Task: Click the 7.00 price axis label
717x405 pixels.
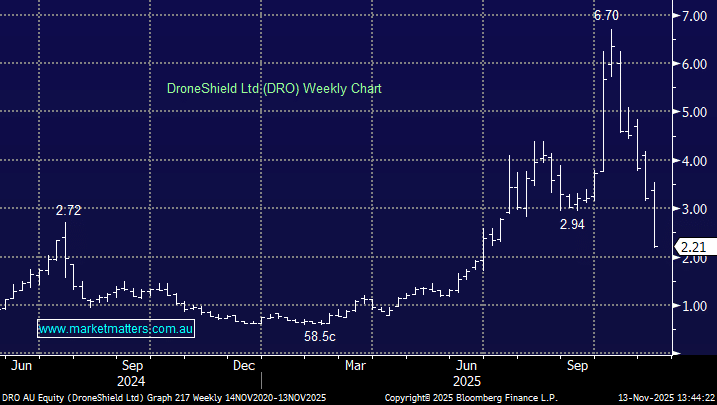Action: point(695,17)
